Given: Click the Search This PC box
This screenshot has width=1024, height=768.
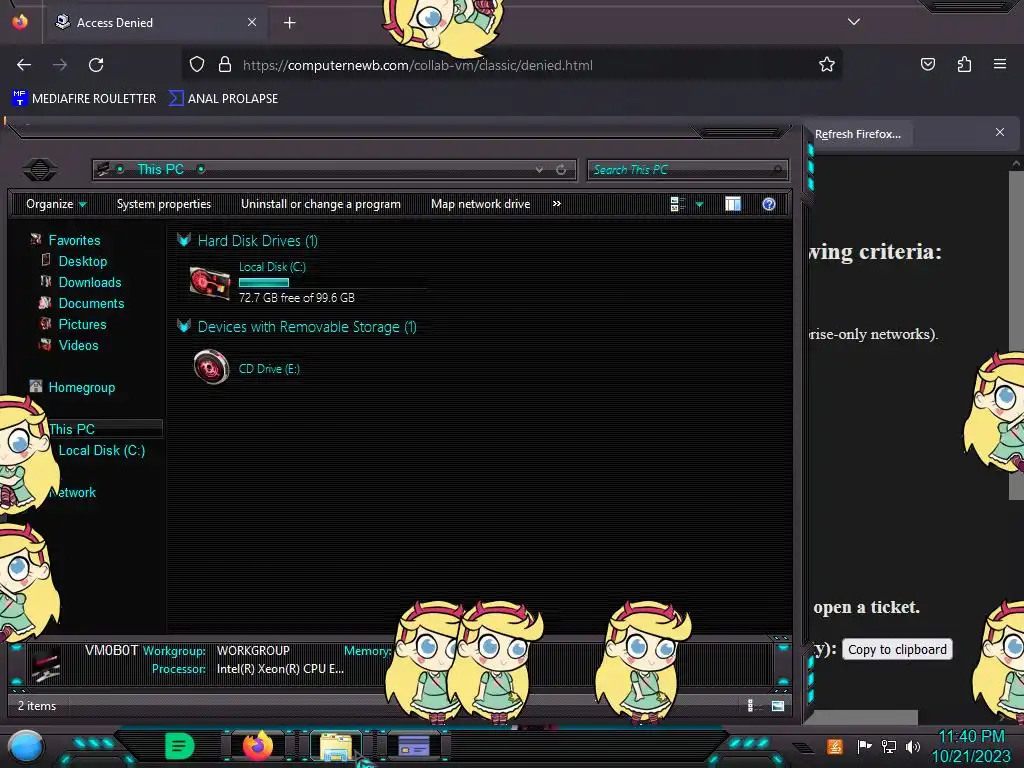Looking at the screenshot, I should [688, 170].
